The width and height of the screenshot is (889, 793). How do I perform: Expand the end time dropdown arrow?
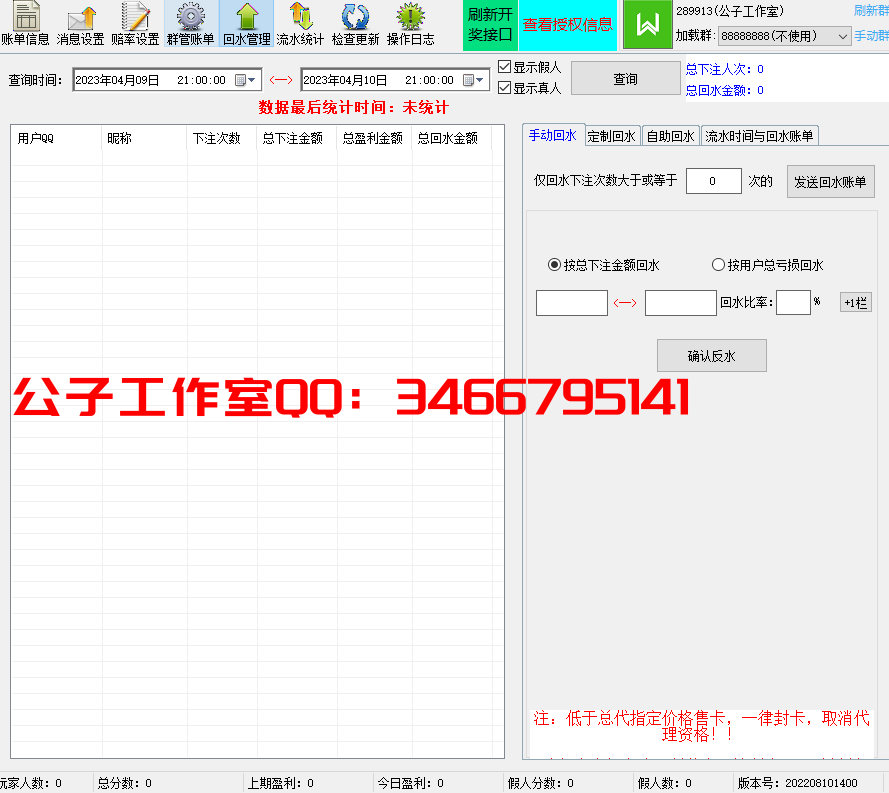point(480,80)
